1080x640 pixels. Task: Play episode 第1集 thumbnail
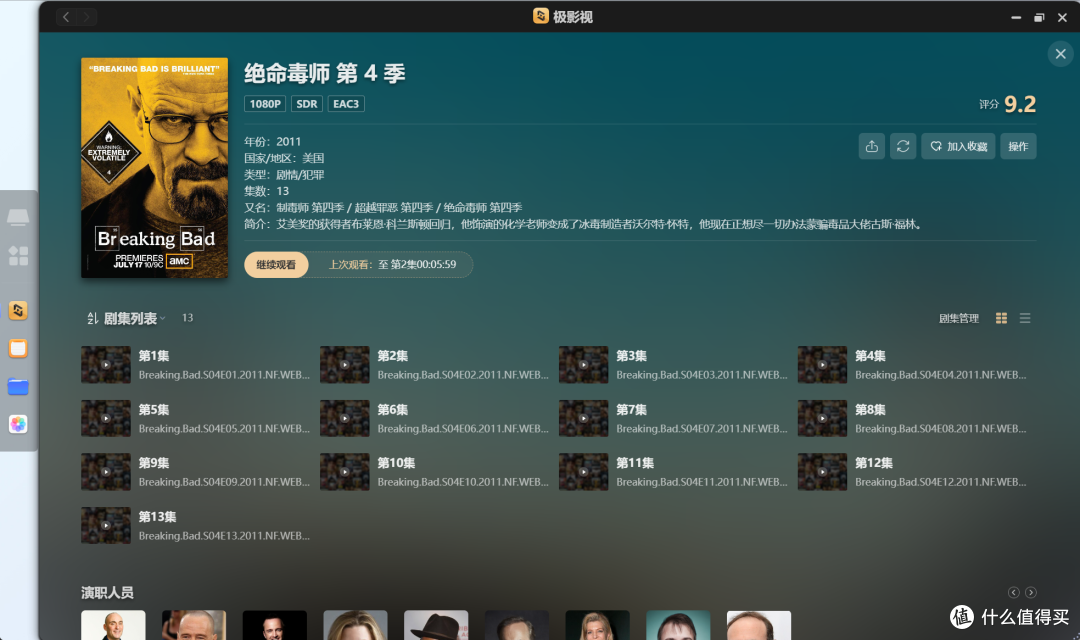point(105,364)
